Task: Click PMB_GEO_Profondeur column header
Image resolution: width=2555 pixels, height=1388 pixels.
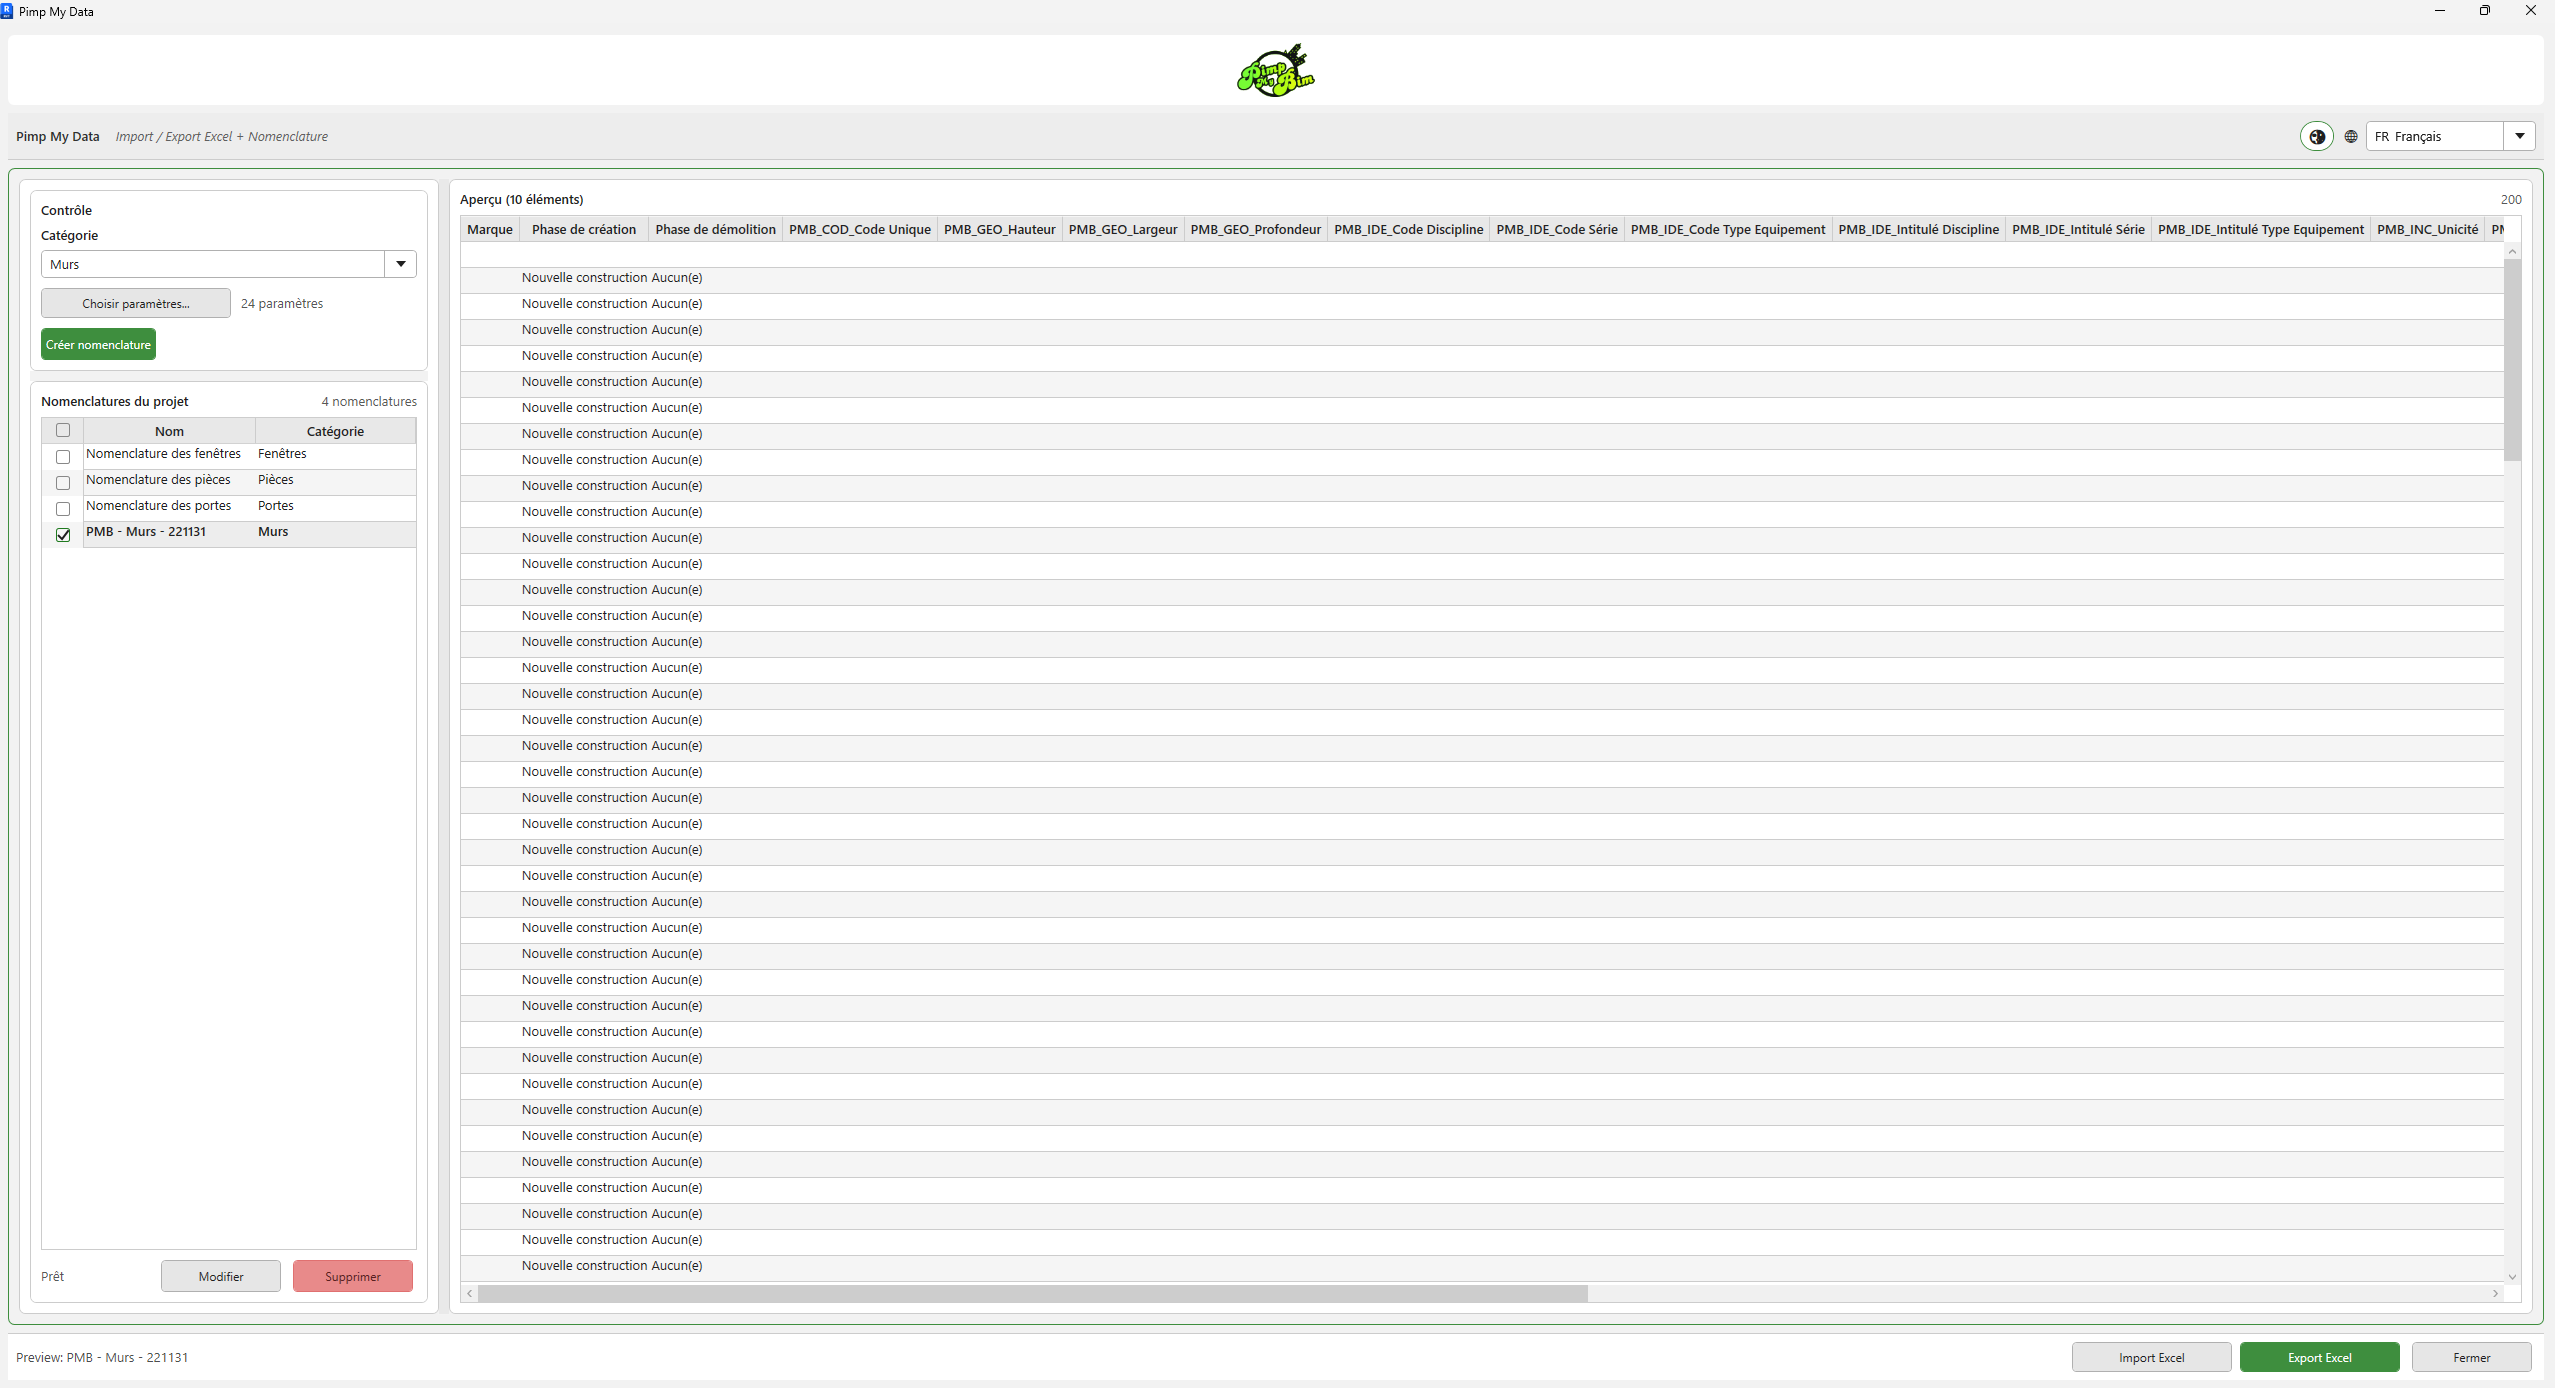Action: click(1256, 230)
